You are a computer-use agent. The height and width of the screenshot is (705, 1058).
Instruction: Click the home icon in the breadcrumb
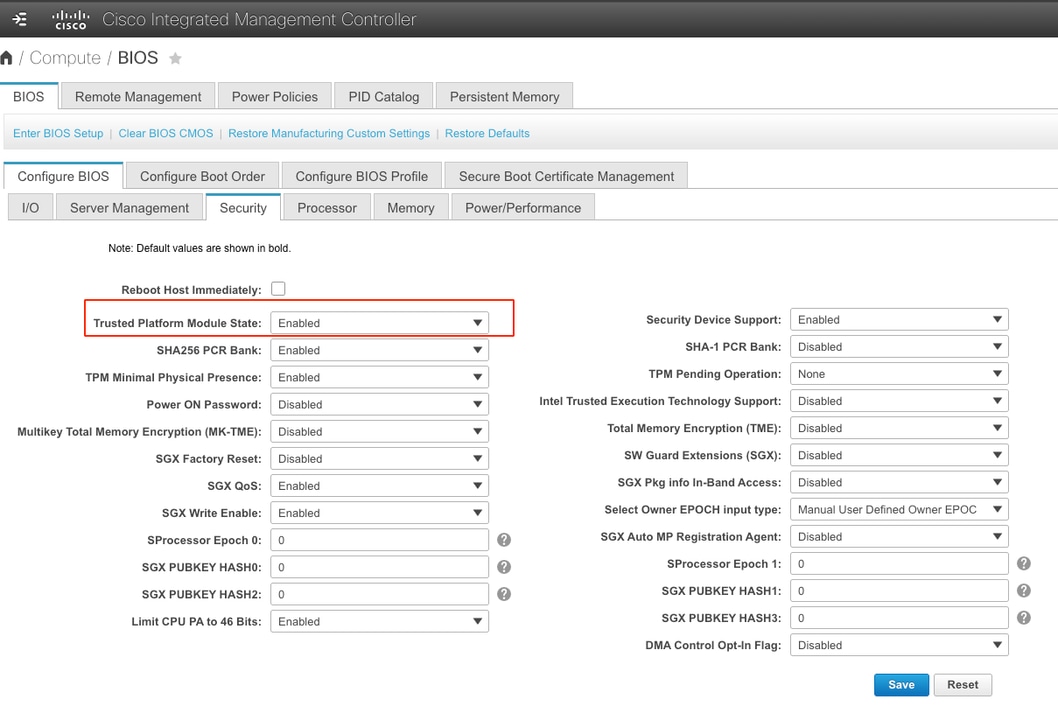coord(8,57)
